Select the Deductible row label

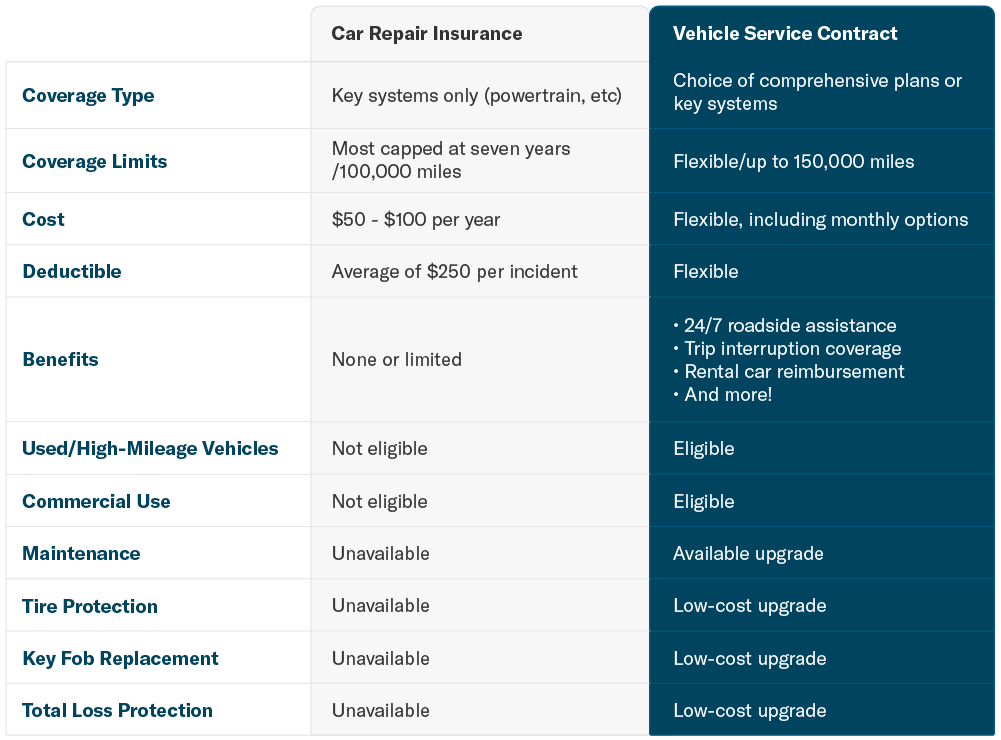[x=72, y=271]
